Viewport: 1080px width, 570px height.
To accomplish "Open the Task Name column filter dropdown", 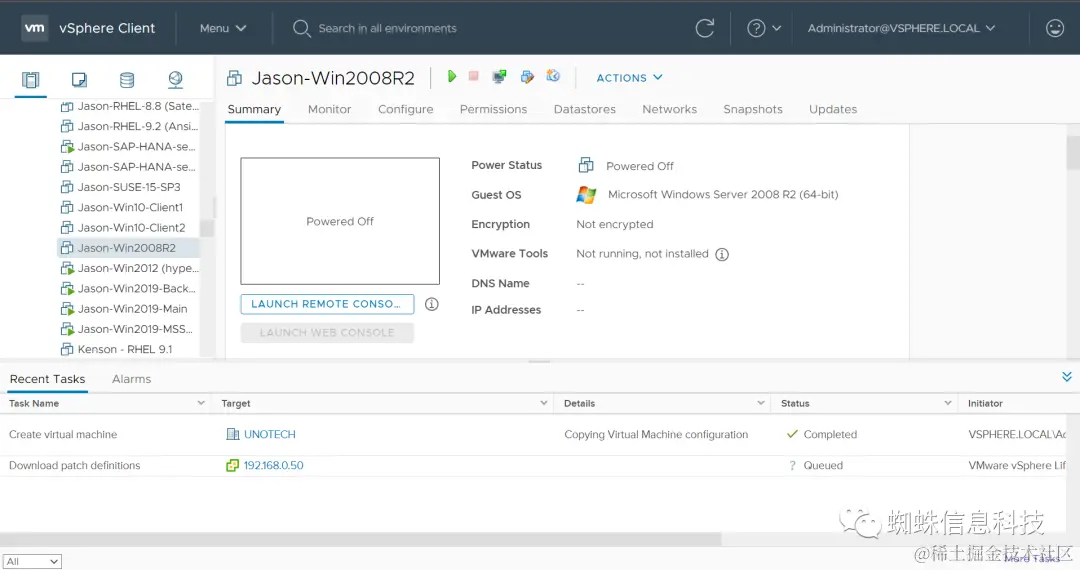I will [x=200, y=403].
